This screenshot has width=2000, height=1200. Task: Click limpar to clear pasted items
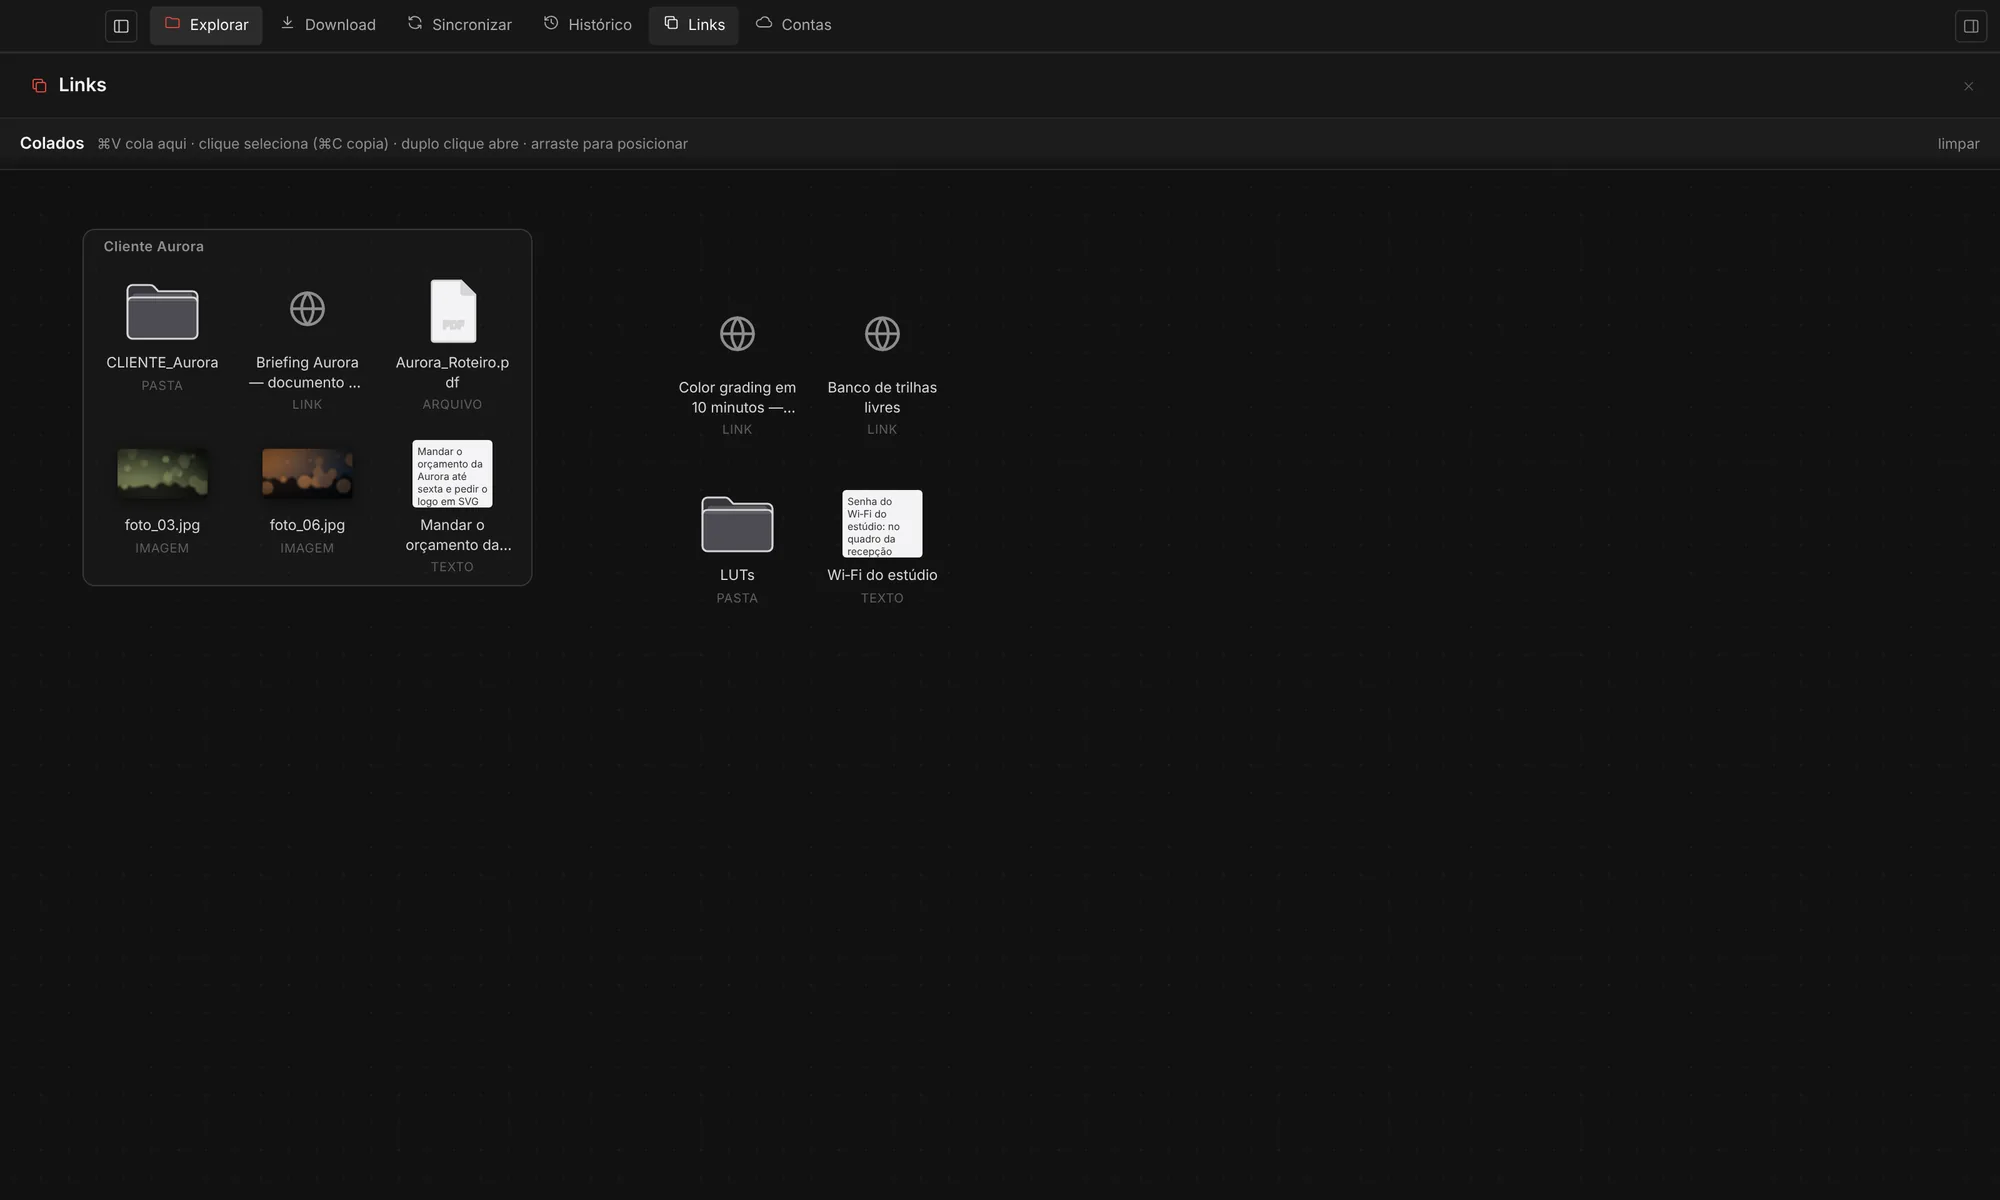tap(1958, 144)
